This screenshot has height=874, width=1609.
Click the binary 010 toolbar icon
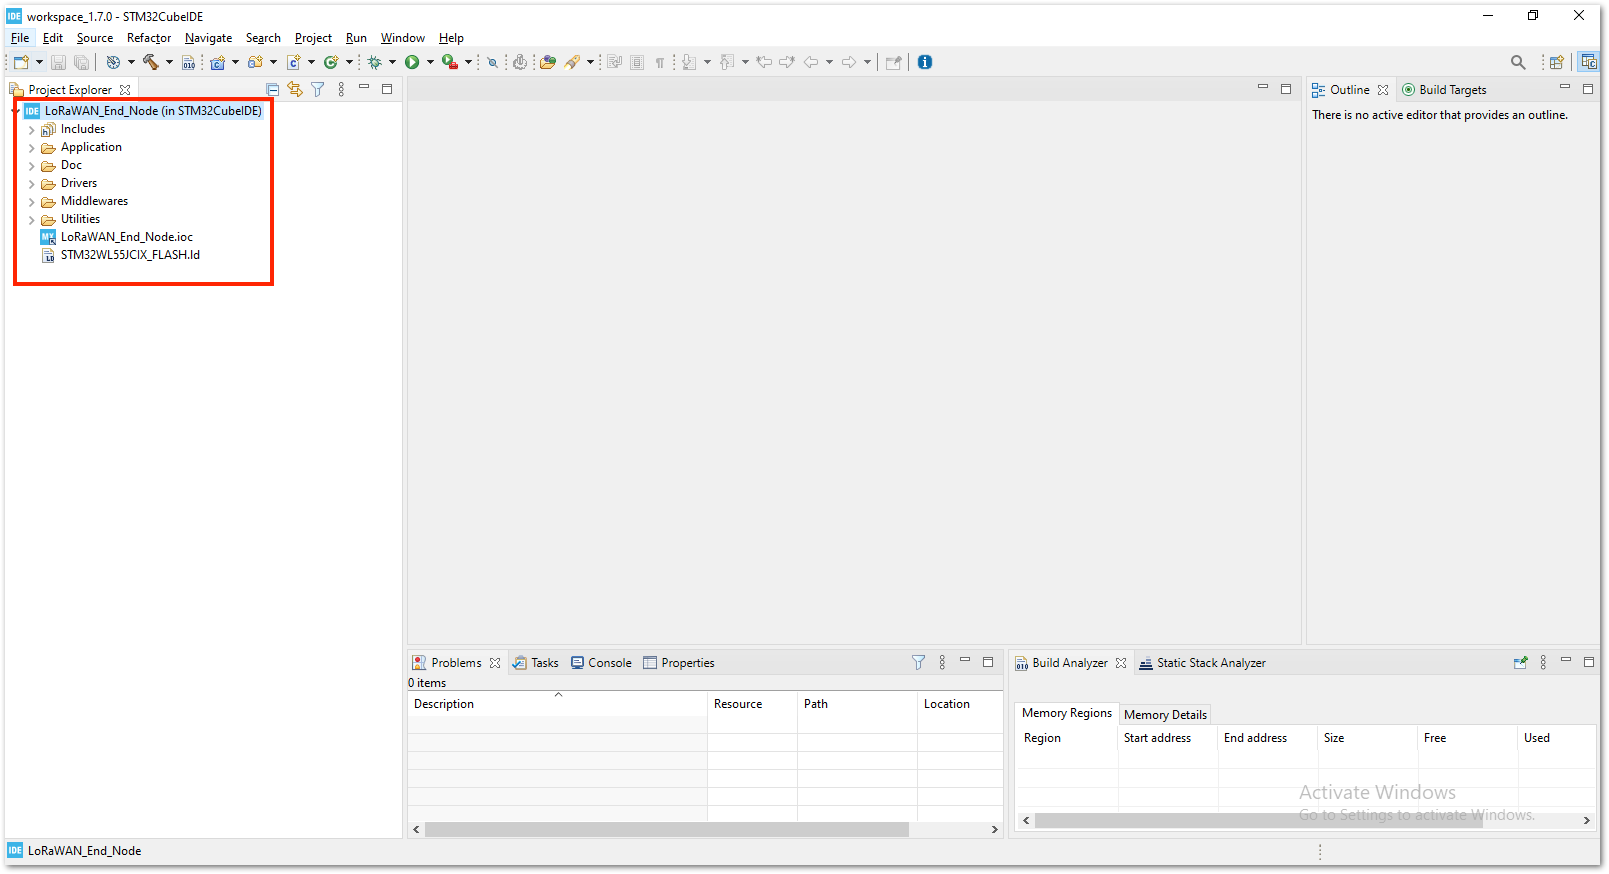pyautogui.click(x=188, y=62)
